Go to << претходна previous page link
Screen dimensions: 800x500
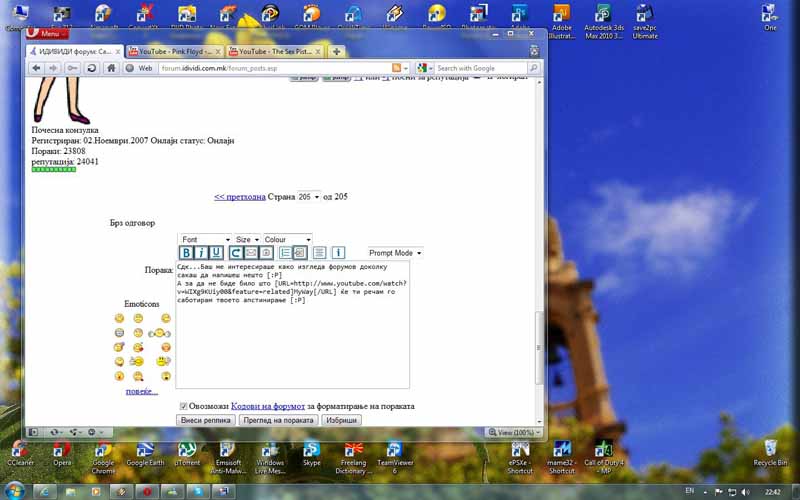240,196
